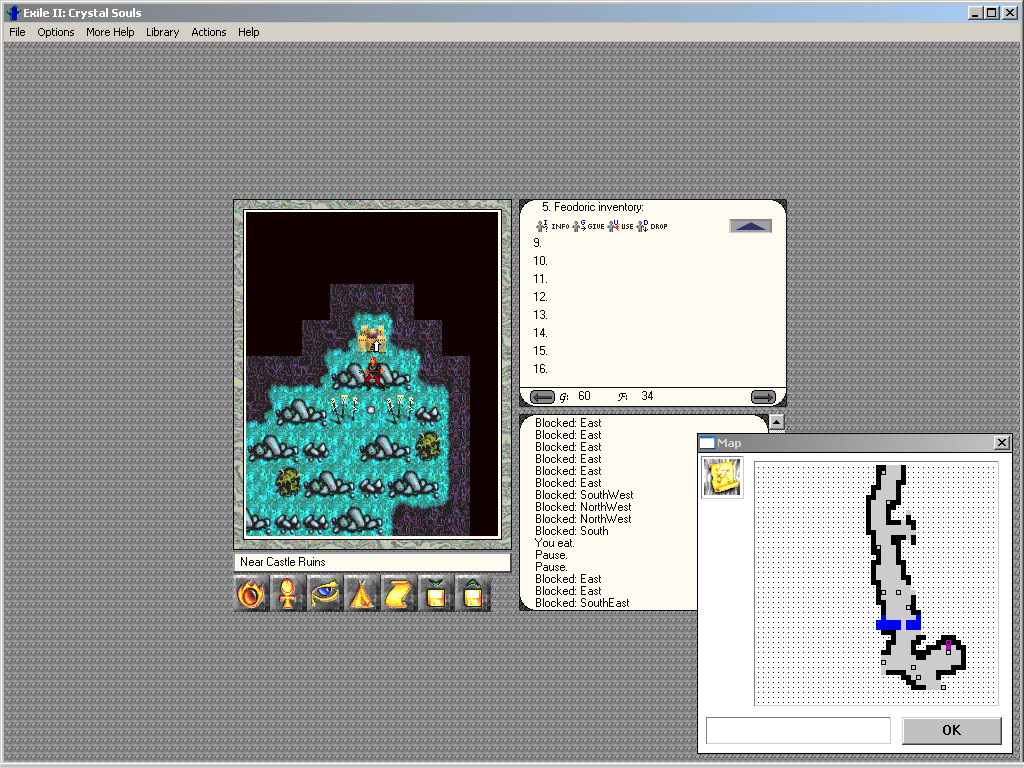The width and height of the screenshot is (1024, 768).
Task: Click the blue eye Look icon
Action: (325, 594)
